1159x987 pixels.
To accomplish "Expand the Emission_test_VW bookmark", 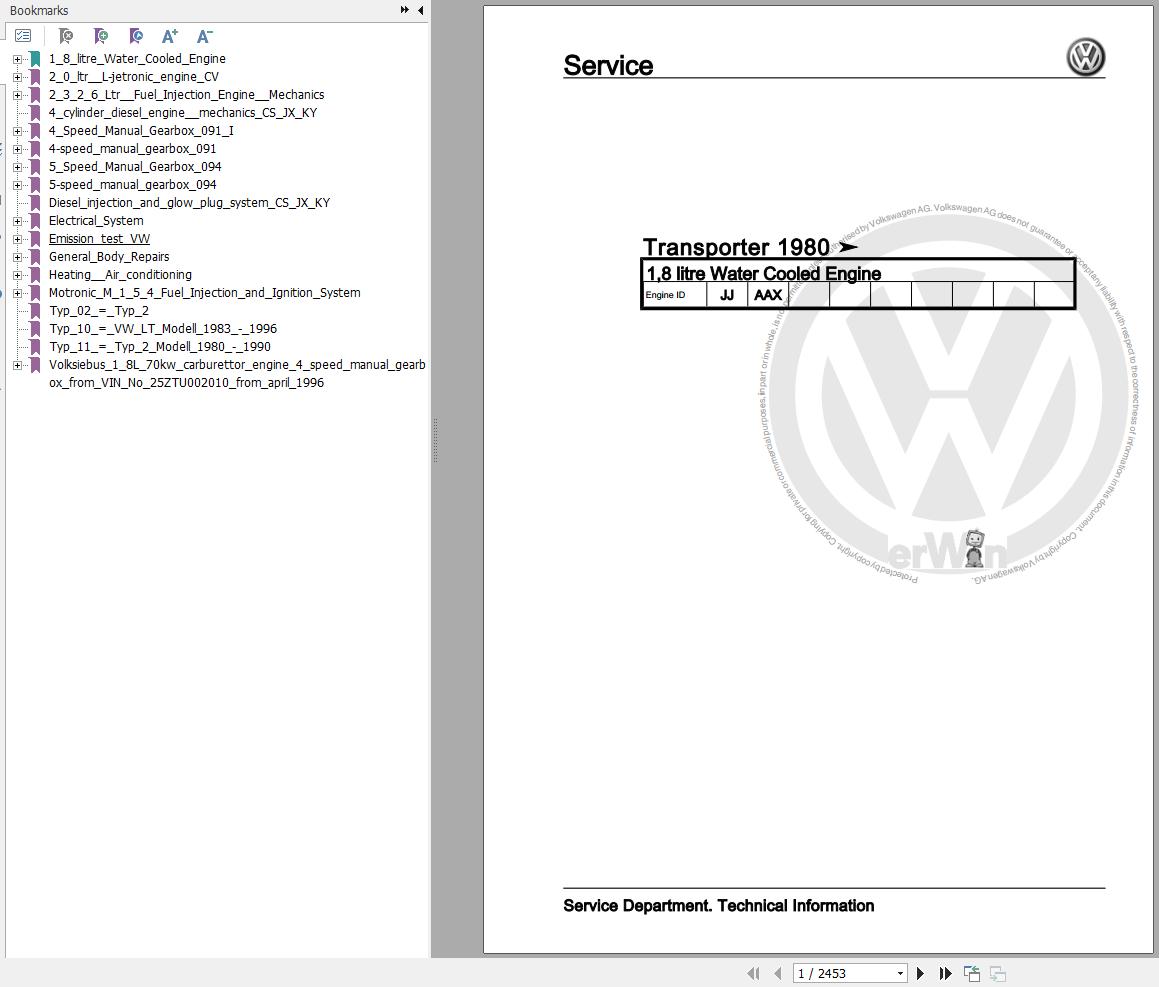I will pyautogui.click(x=17, y=239).
